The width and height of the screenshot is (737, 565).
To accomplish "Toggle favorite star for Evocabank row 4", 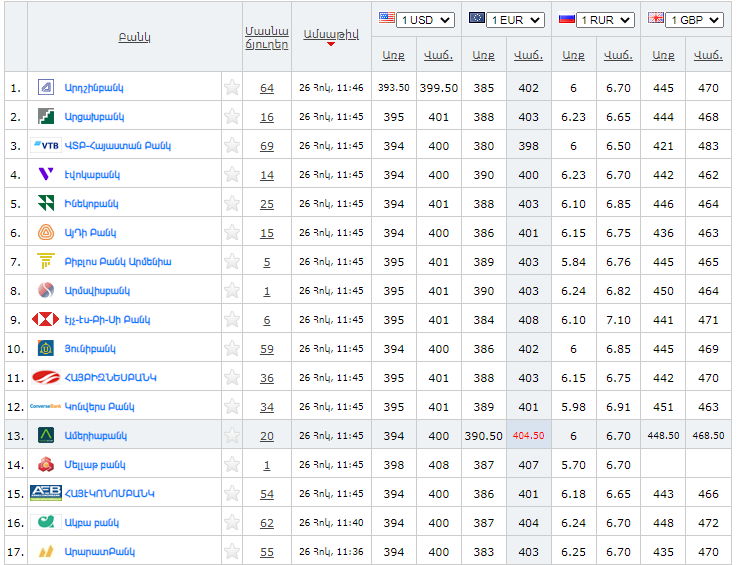I will 232,174.
